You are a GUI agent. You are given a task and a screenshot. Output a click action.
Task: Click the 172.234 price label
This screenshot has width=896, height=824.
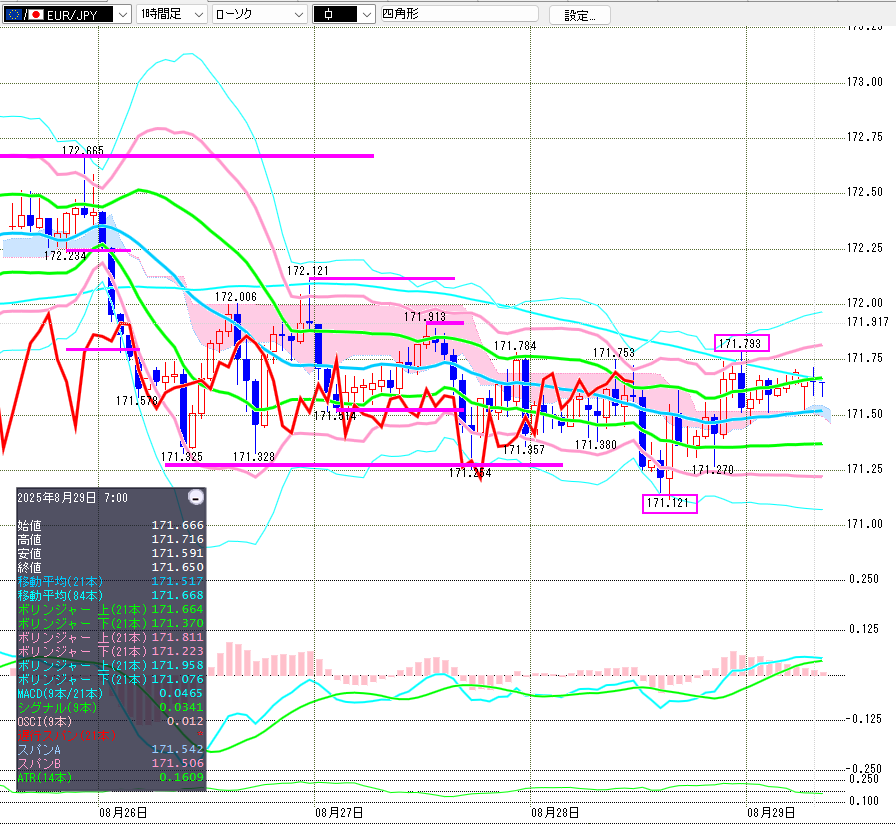pyautogui.click(x=65, y=256)
